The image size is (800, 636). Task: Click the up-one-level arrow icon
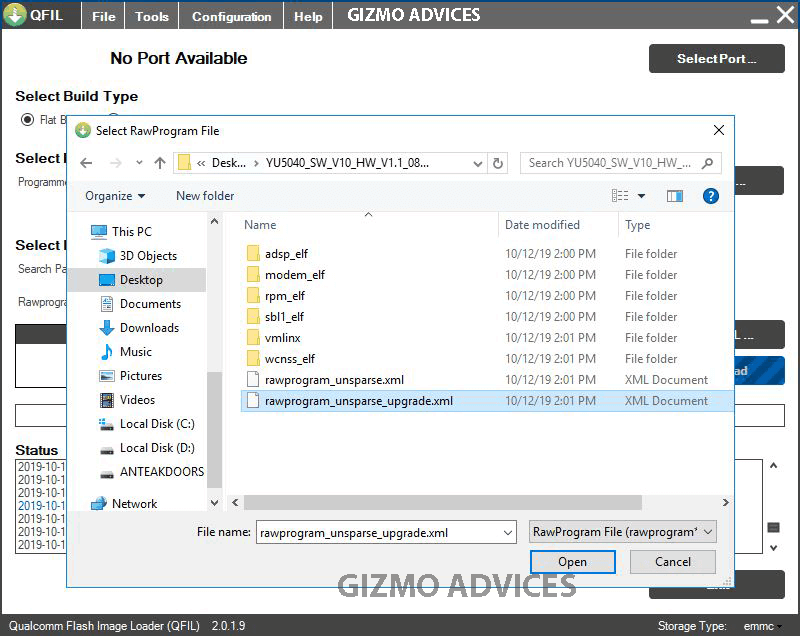tap(160, 163)
